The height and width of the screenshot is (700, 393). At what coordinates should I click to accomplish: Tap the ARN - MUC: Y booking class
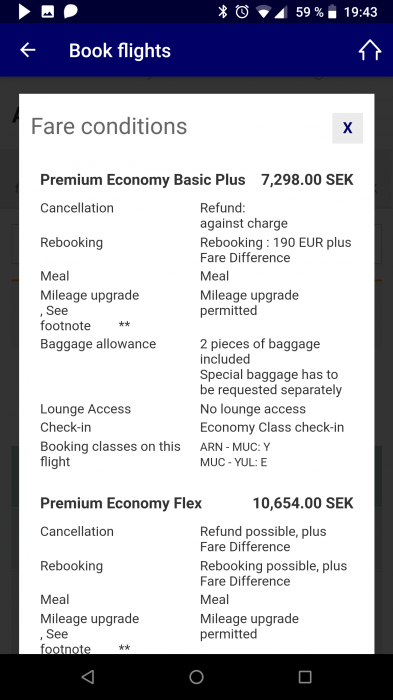coord(235,447)
